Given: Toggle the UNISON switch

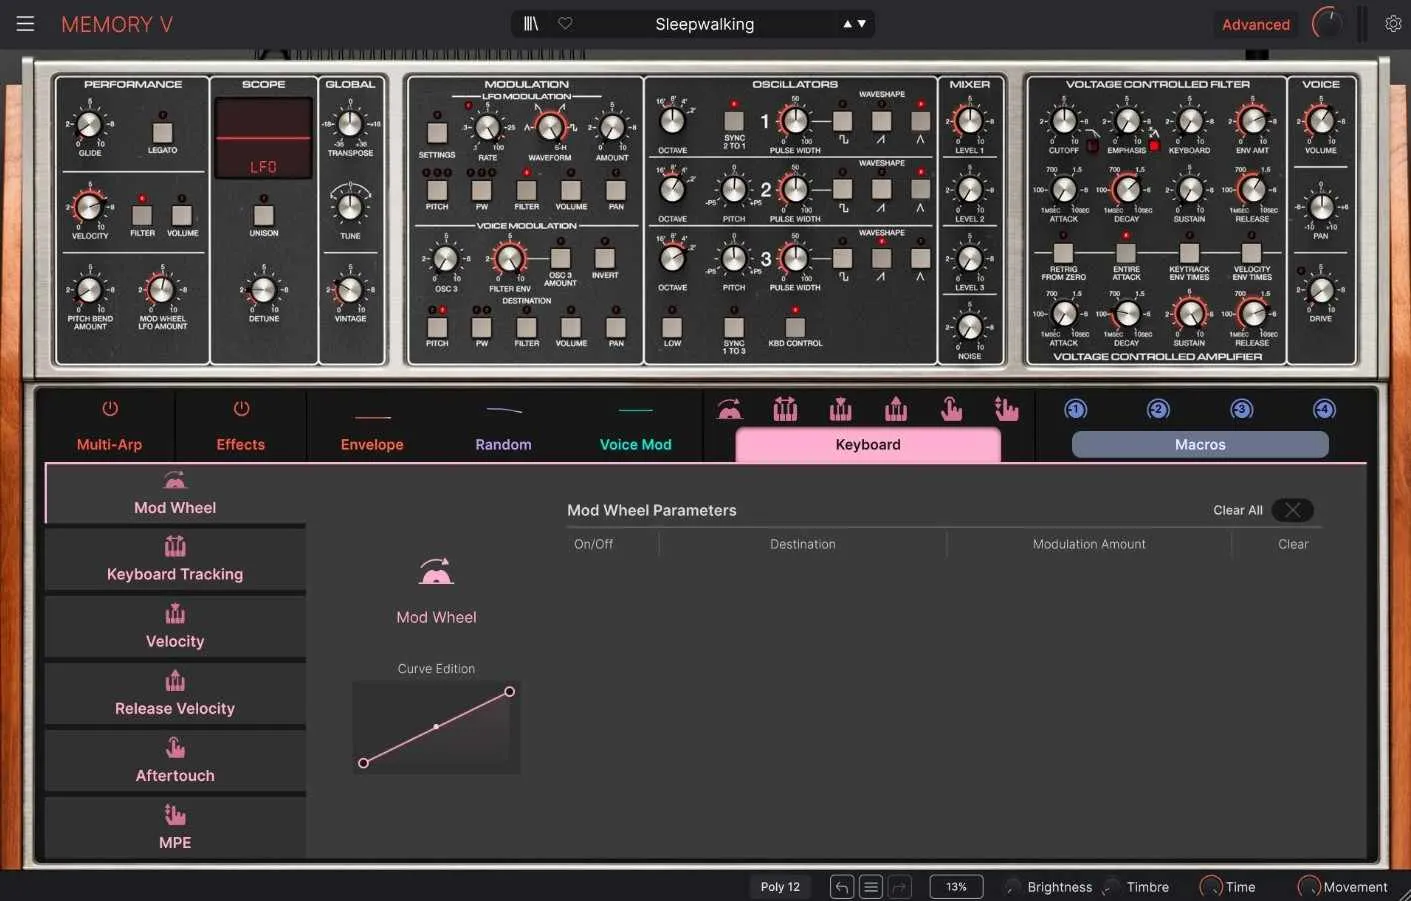Looking at the screenshot, I should (x=264, y=215).
